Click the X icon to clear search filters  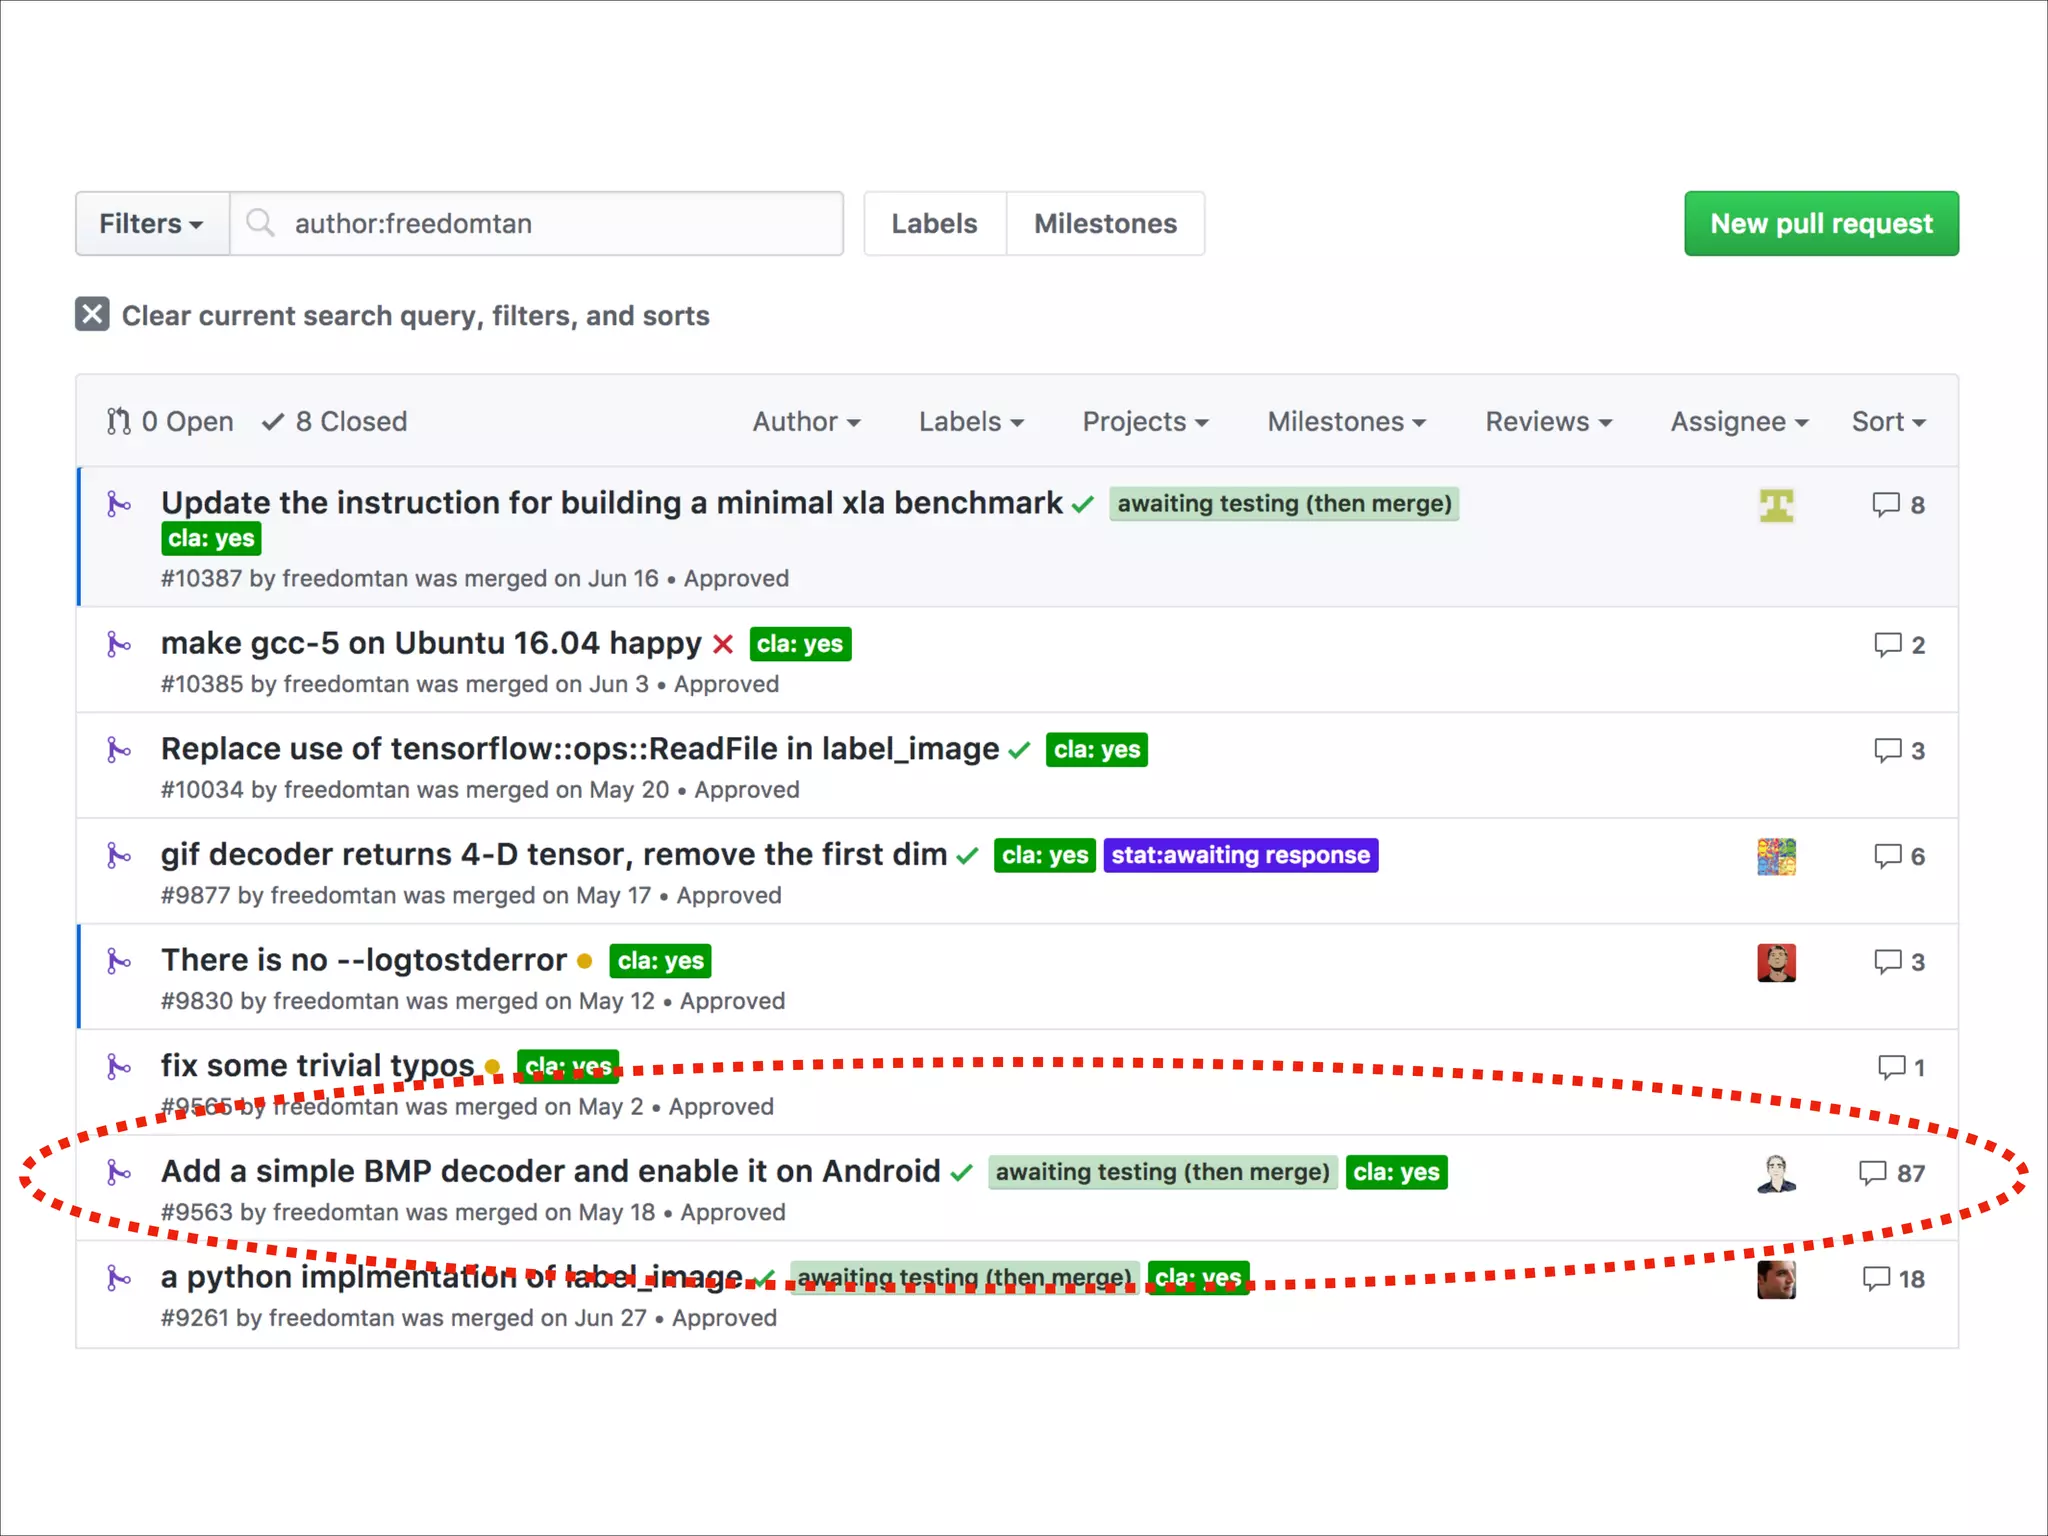[x=92, y=314]
